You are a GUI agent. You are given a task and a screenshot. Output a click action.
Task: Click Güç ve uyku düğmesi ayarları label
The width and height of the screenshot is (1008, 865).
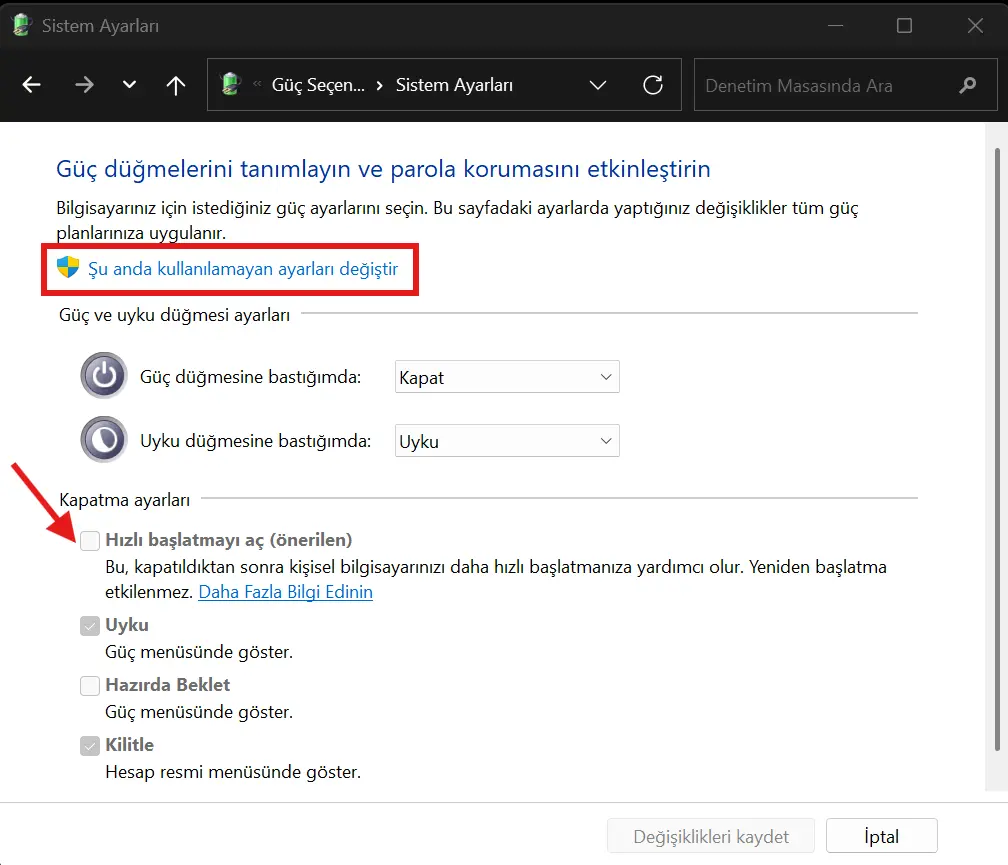(174, 315)
